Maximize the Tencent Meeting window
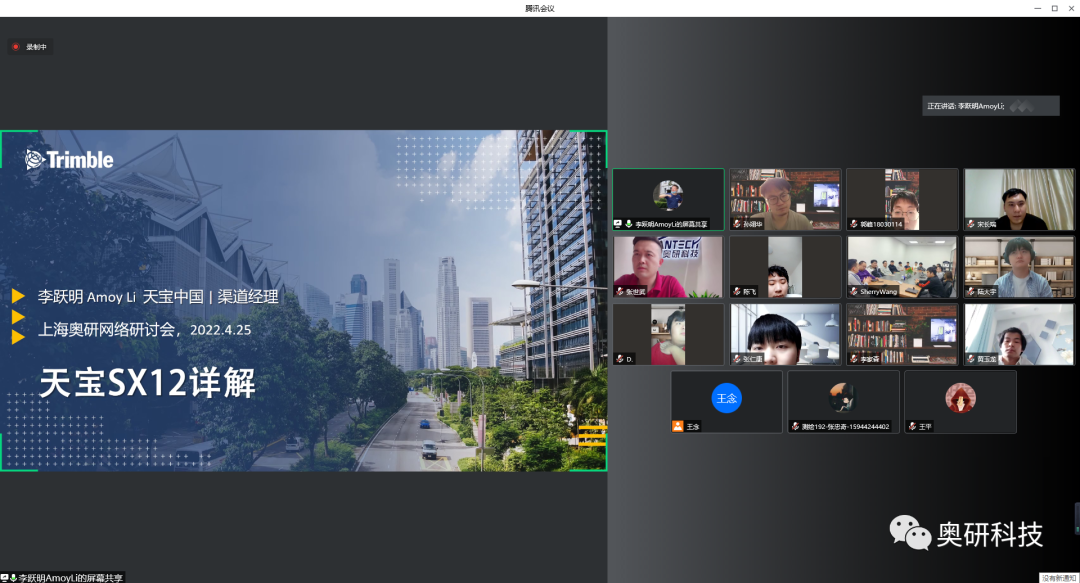This screenshot has height=583, width=1080. (1055, 8)
